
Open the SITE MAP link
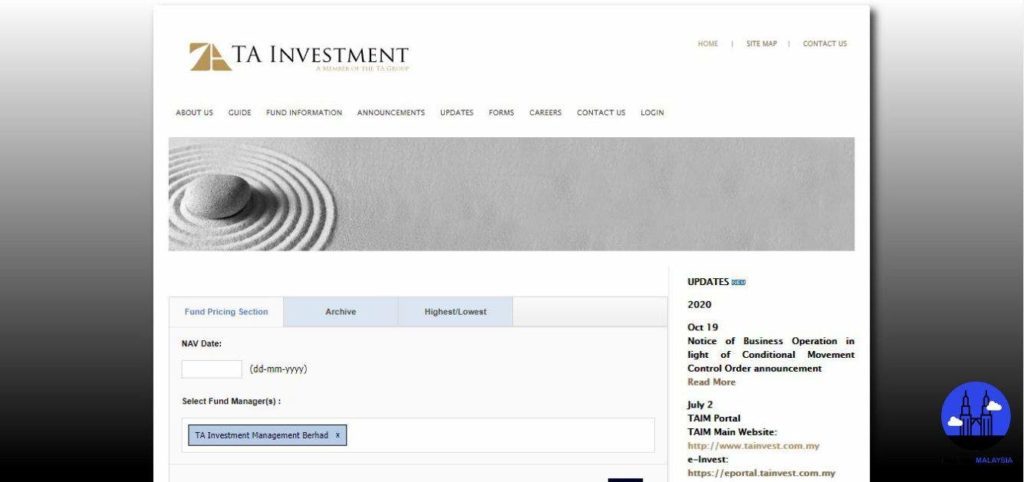tap(761, 44)
